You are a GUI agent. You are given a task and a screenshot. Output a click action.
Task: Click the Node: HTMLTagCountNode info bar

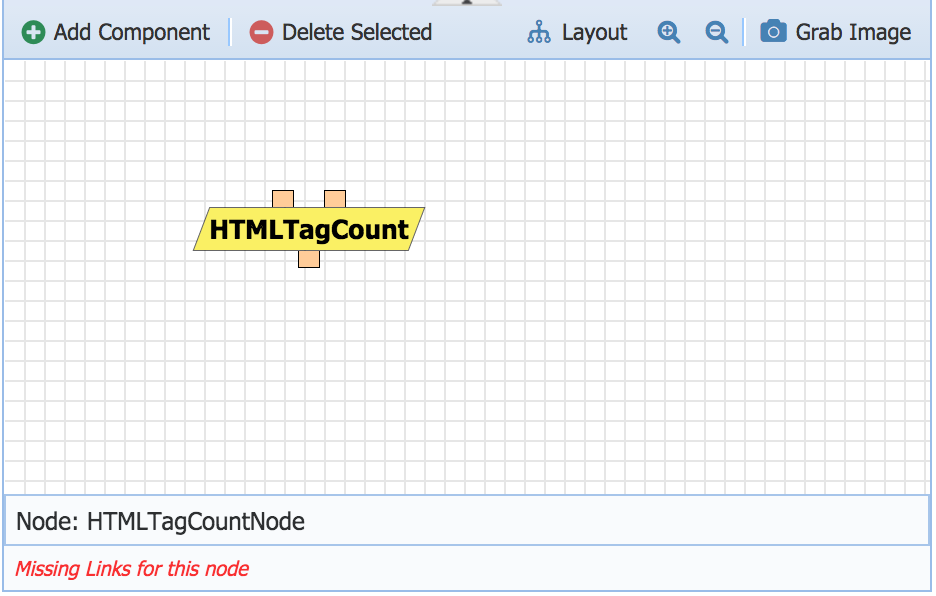pos(466,521)
